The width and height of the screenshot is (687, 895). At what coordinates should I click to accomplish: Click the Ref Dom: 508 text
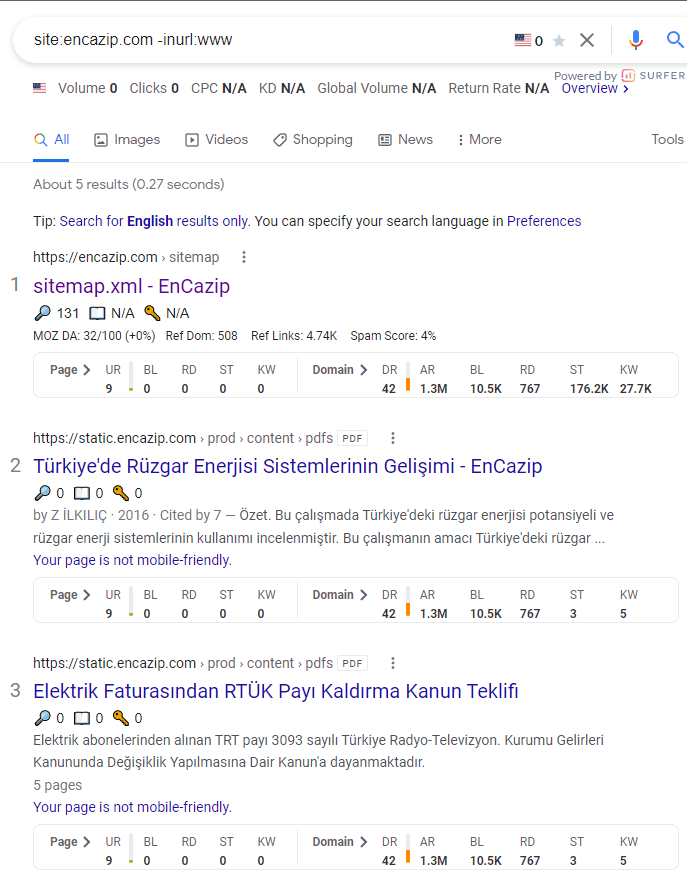coord(201,336)
